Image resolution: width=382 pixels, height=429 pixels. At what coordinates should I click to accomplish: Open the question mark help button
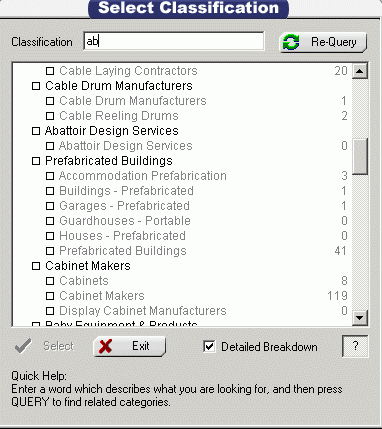pyautogui.click(x=355, y=346)
